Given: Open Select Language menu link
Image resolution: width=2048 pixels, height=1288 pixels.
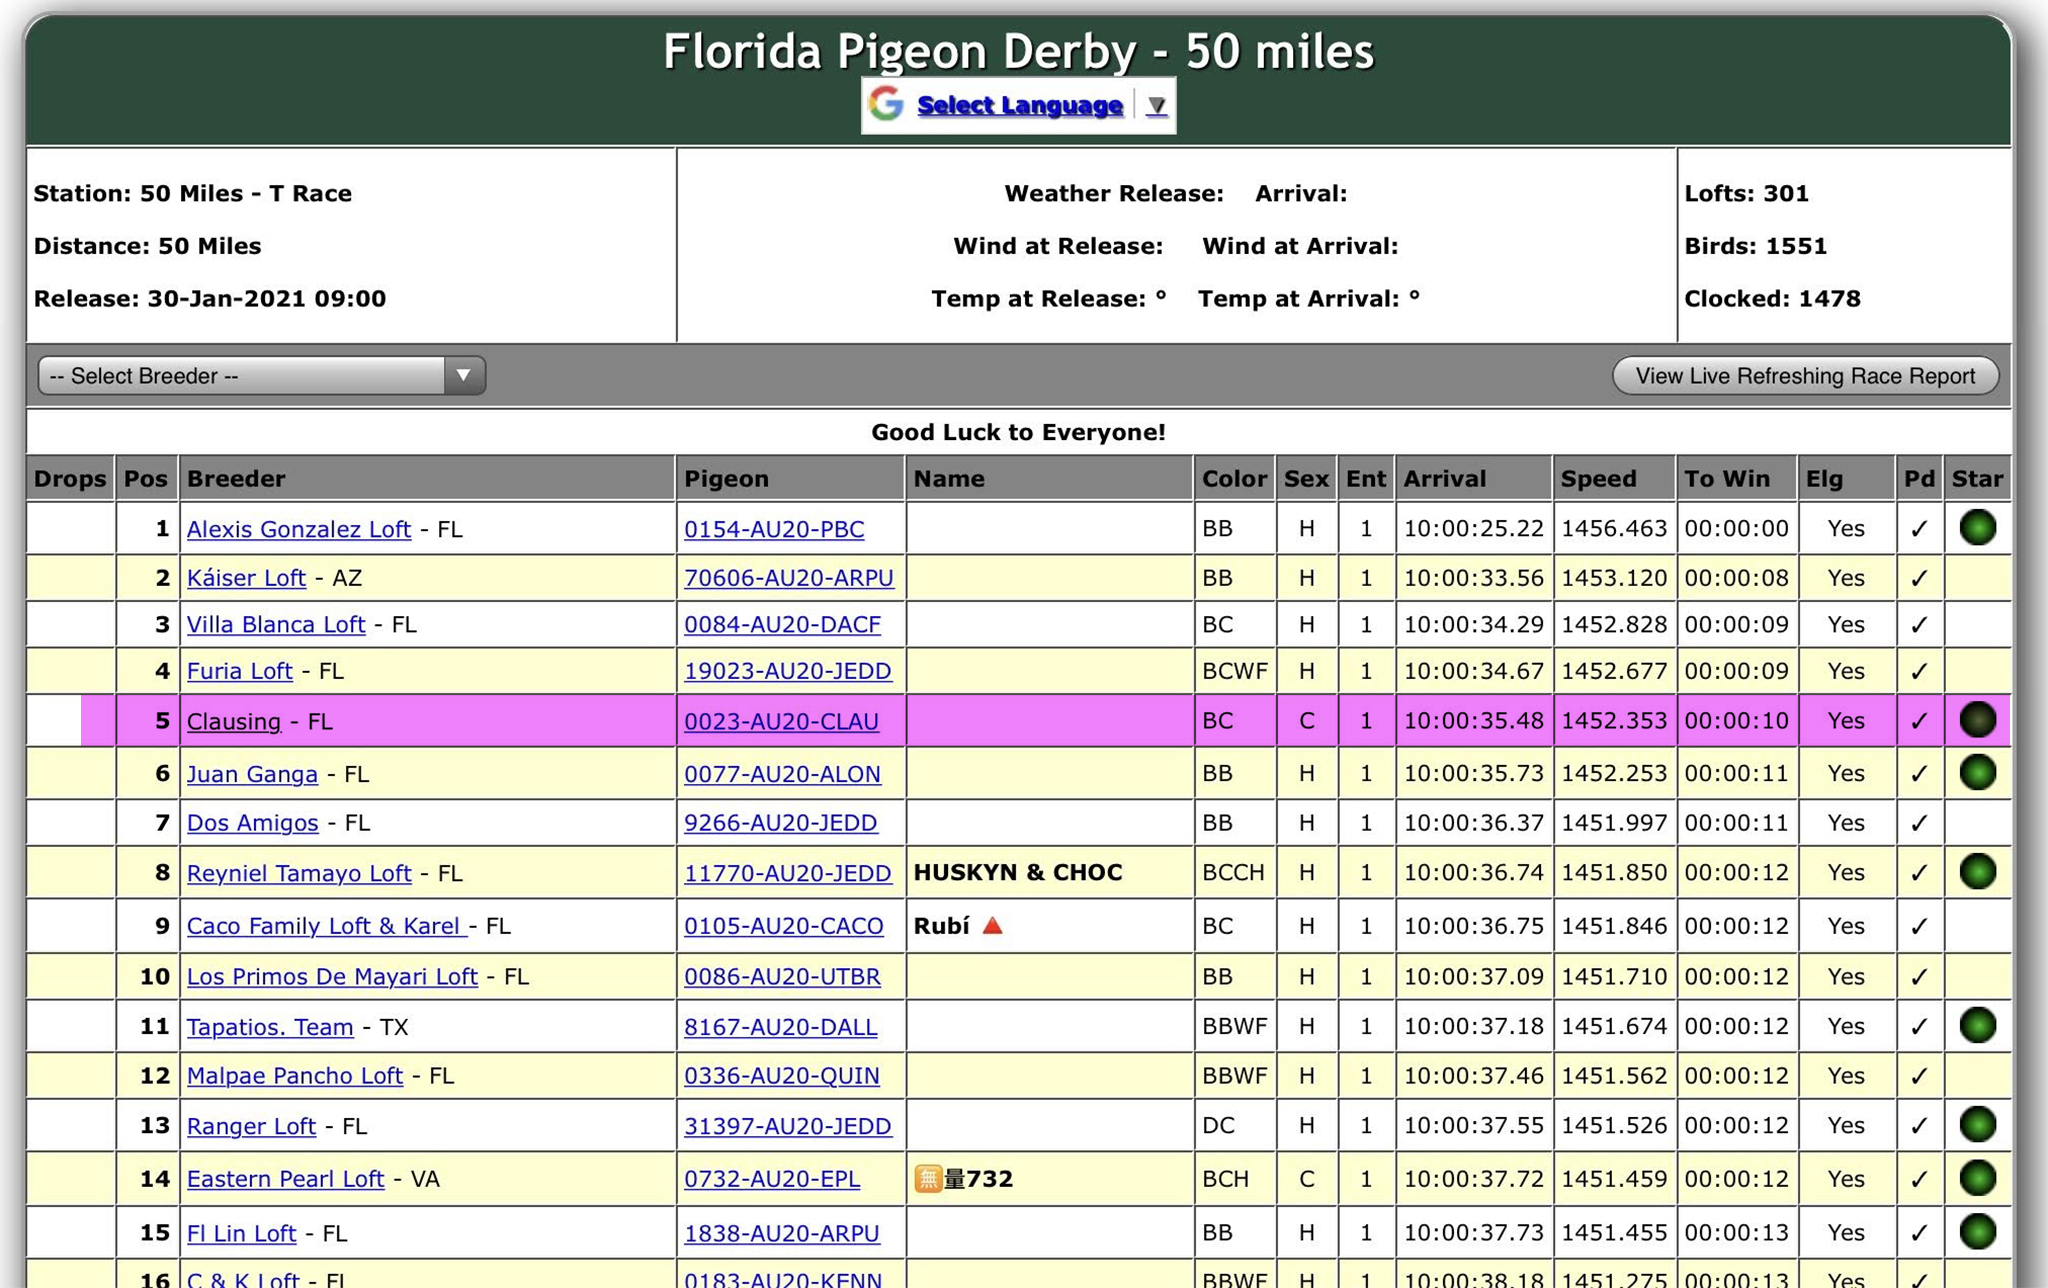Looking at the screenshot, I should coord(1019,105).
